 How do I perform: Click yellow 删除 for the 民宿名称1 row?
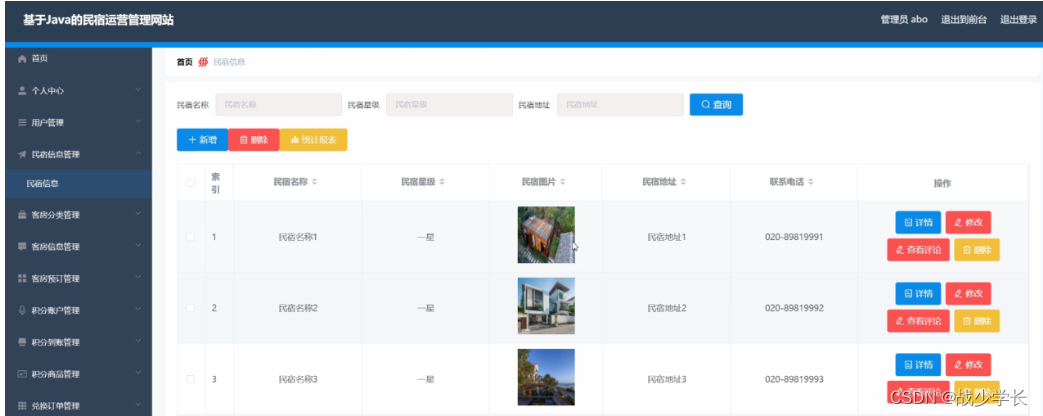[976, 250]
